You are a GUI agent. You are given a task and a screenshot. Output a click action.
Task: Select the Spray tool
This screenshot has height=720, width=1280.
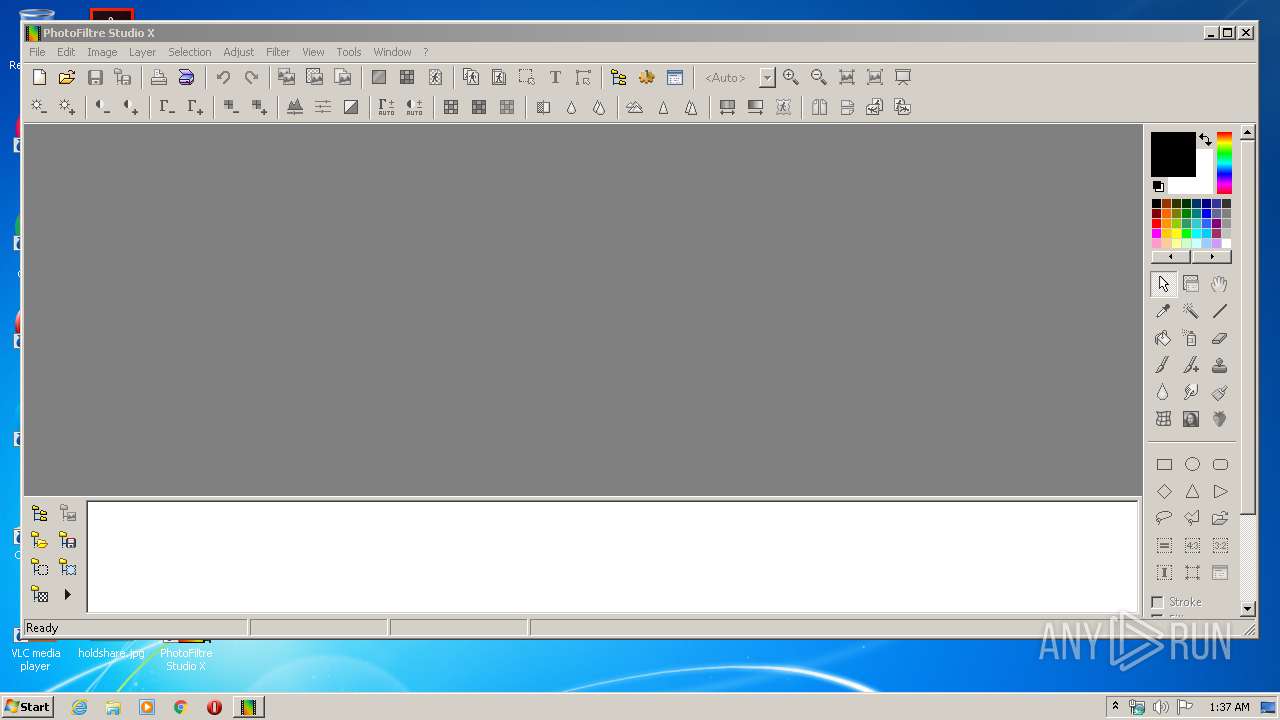coord(1191,338)
